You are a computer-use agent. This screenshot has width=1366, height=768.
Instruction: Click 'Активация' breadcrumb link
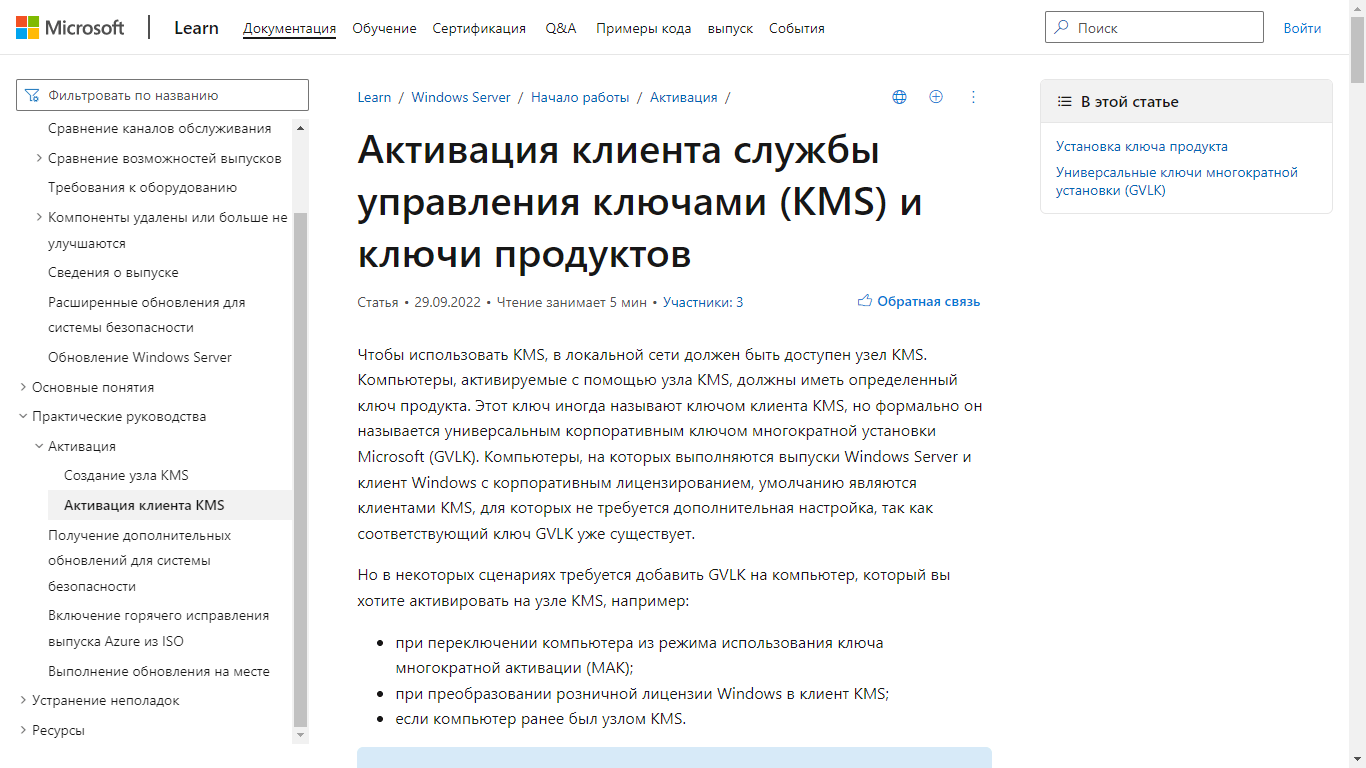[684, 97]
